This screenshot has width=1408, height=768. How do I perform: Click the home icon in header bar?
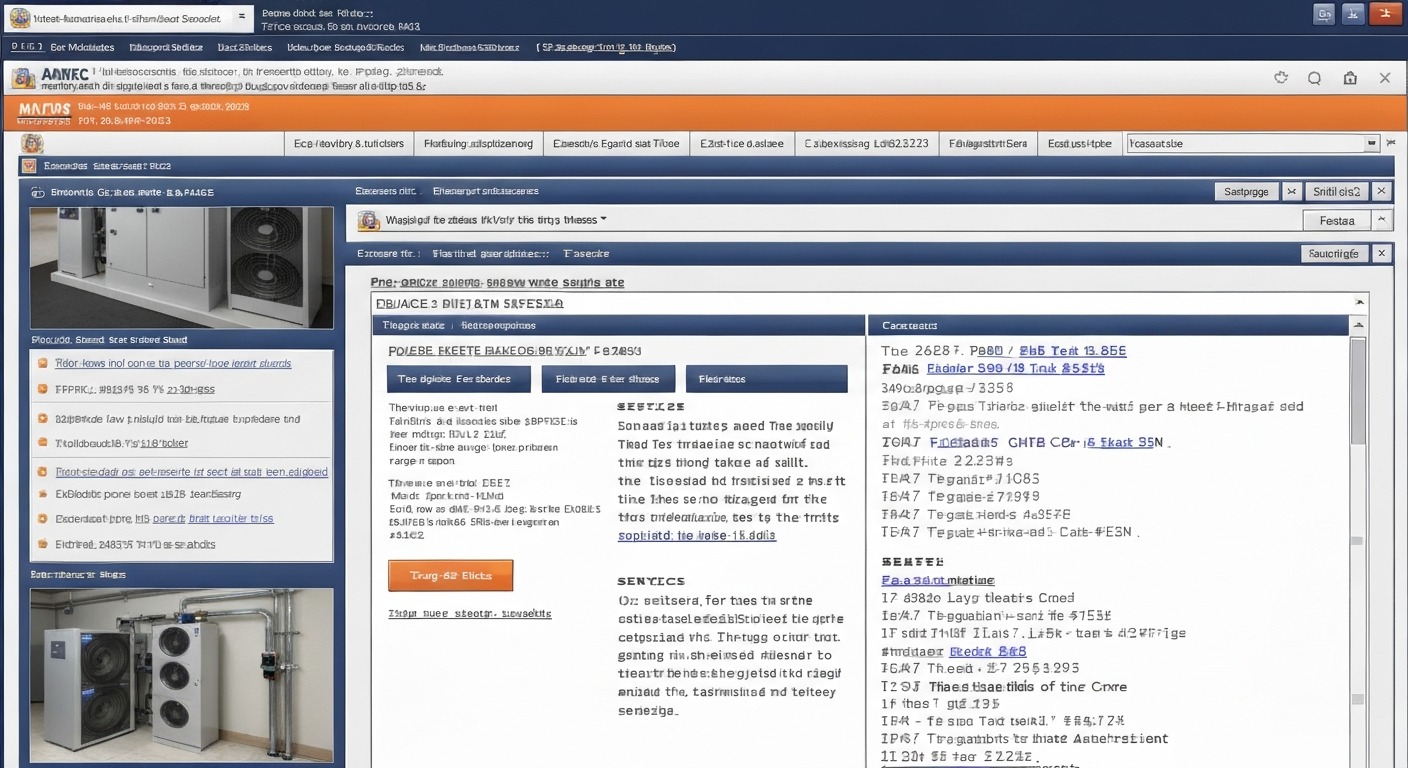point(1350,78)
